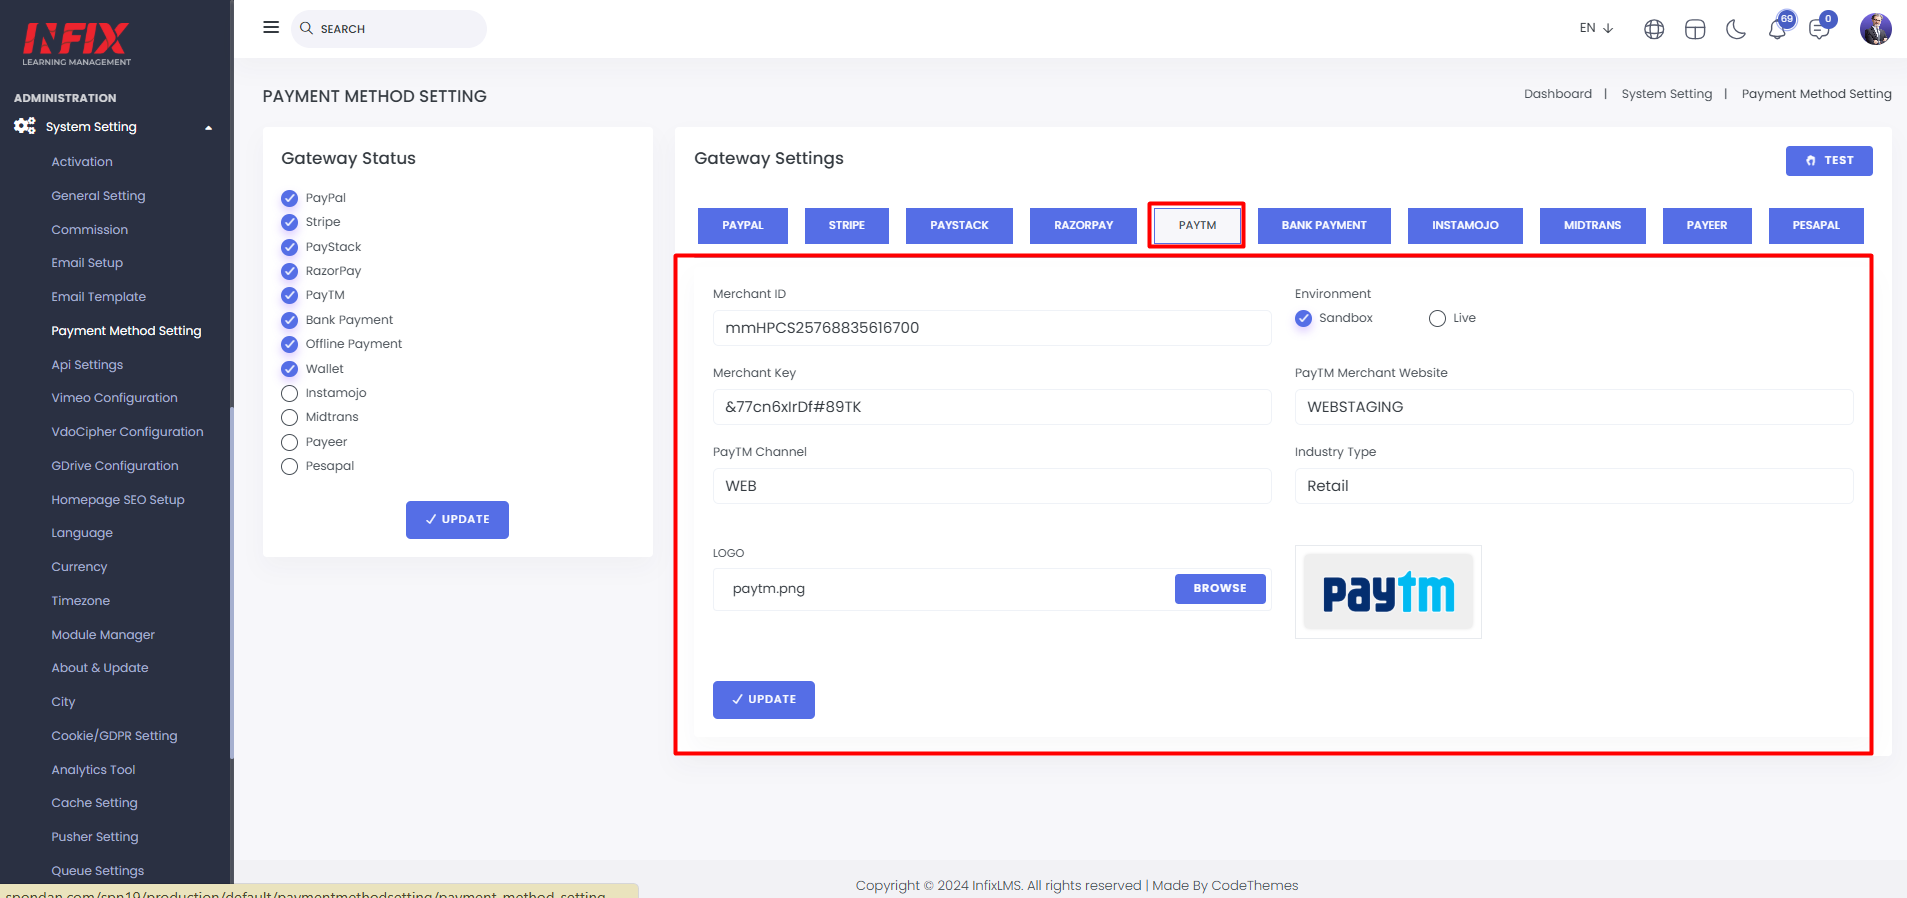Toggle the RazorPay gateway checkbox
This screenshot has height=898, width=1907.
tap(290, 271)
